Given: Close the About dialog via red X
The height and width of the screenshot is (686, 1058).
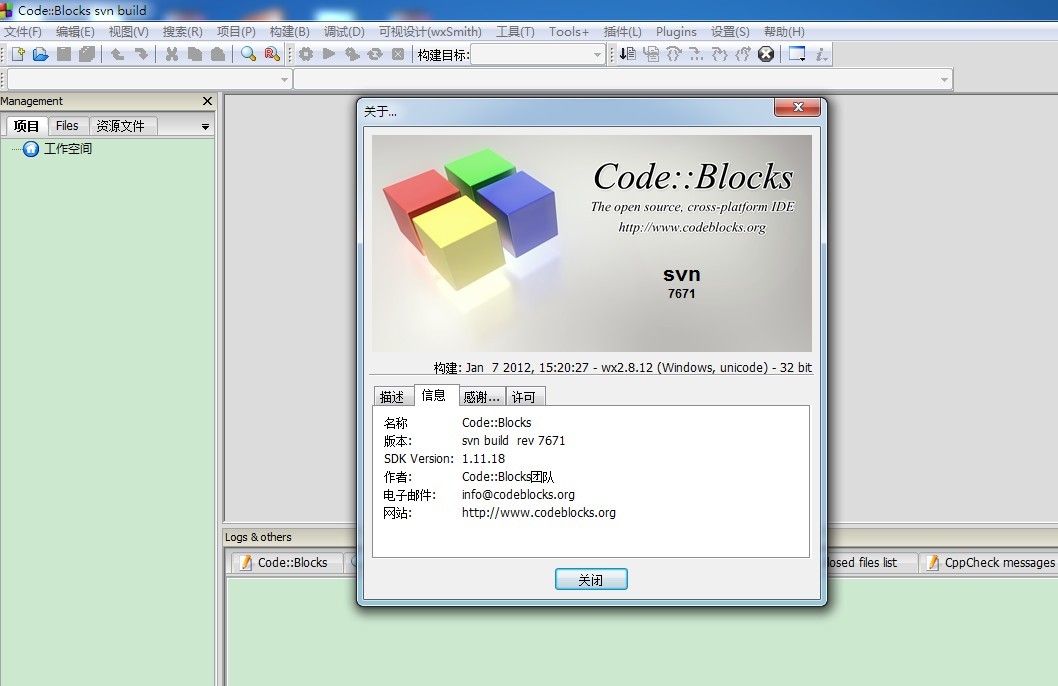Looking at the screenshot, I should coord(798,107).
